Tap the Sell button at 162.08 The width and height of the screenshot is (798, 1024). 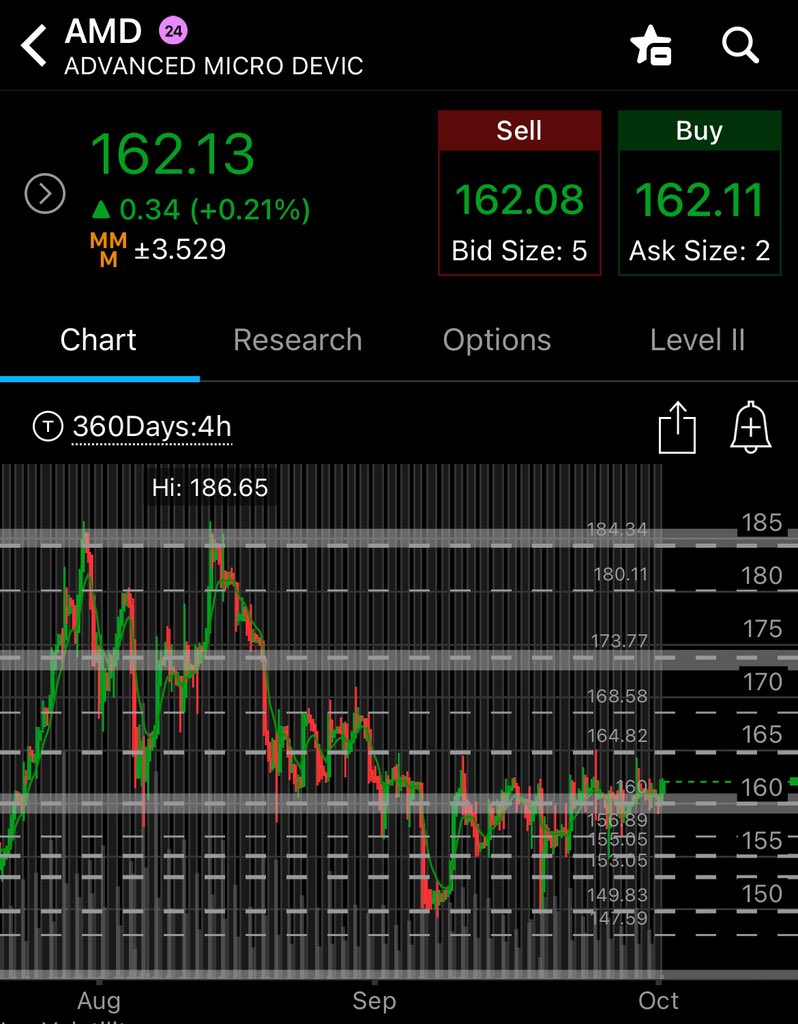coord(519,193)
